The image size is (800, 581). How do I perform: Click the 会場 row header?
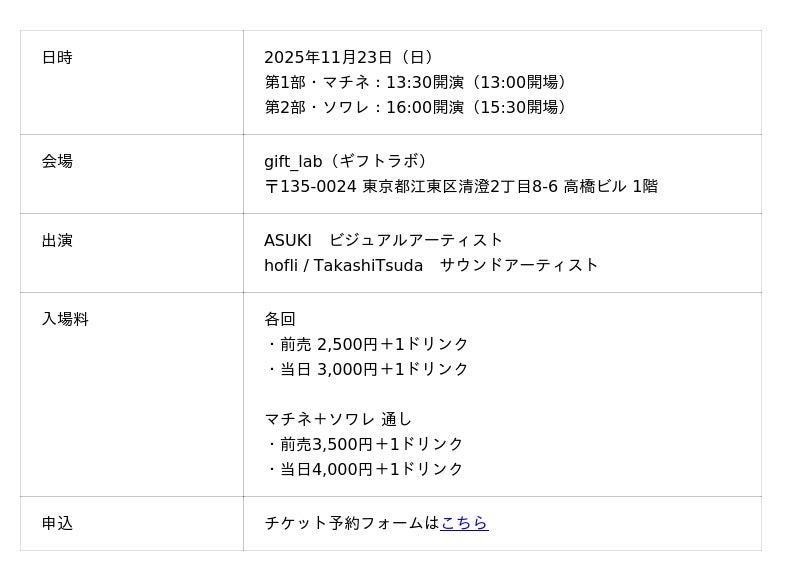(57, 161)
